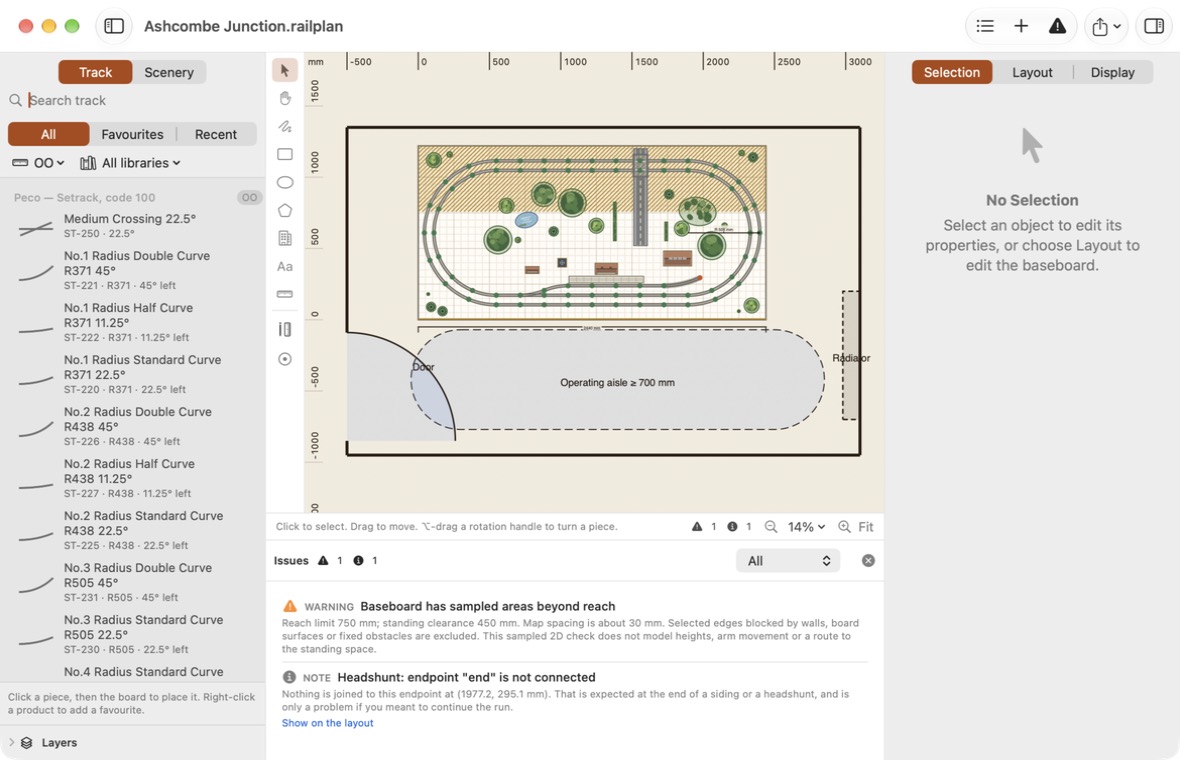The width and height of the screenshot is (1180, 760).
Task: Click the zoom out magnifier icon
Action: pyautogui.click(x=771, y=527)
